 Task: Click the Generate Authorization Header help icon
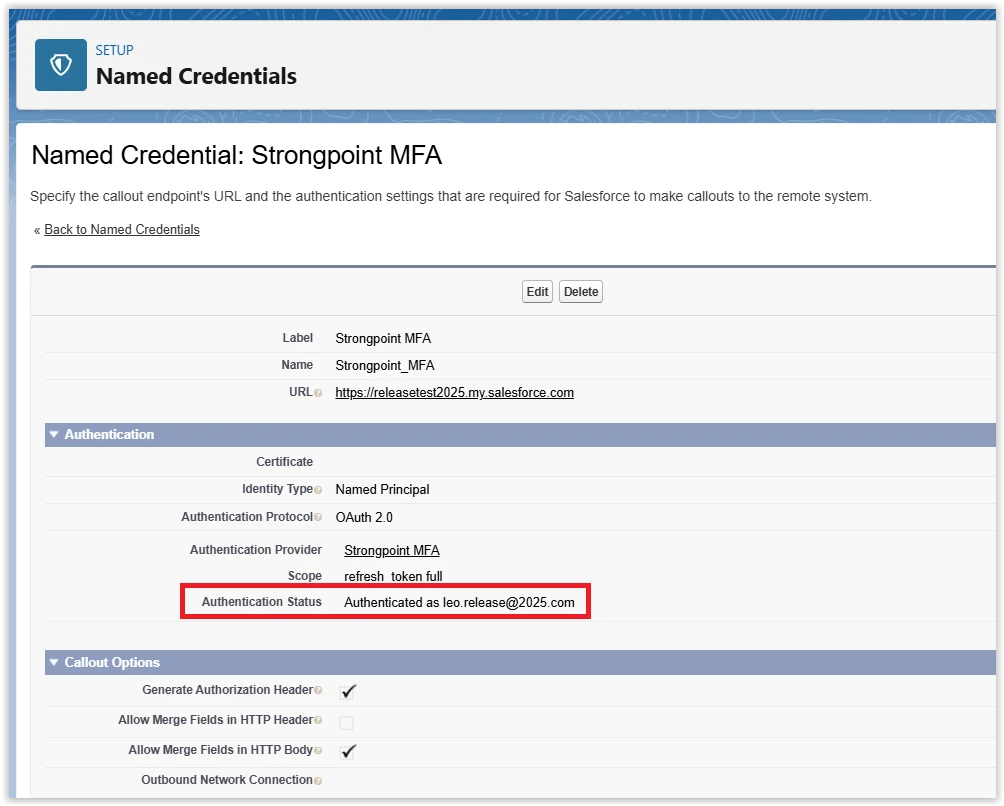[320, 690]
